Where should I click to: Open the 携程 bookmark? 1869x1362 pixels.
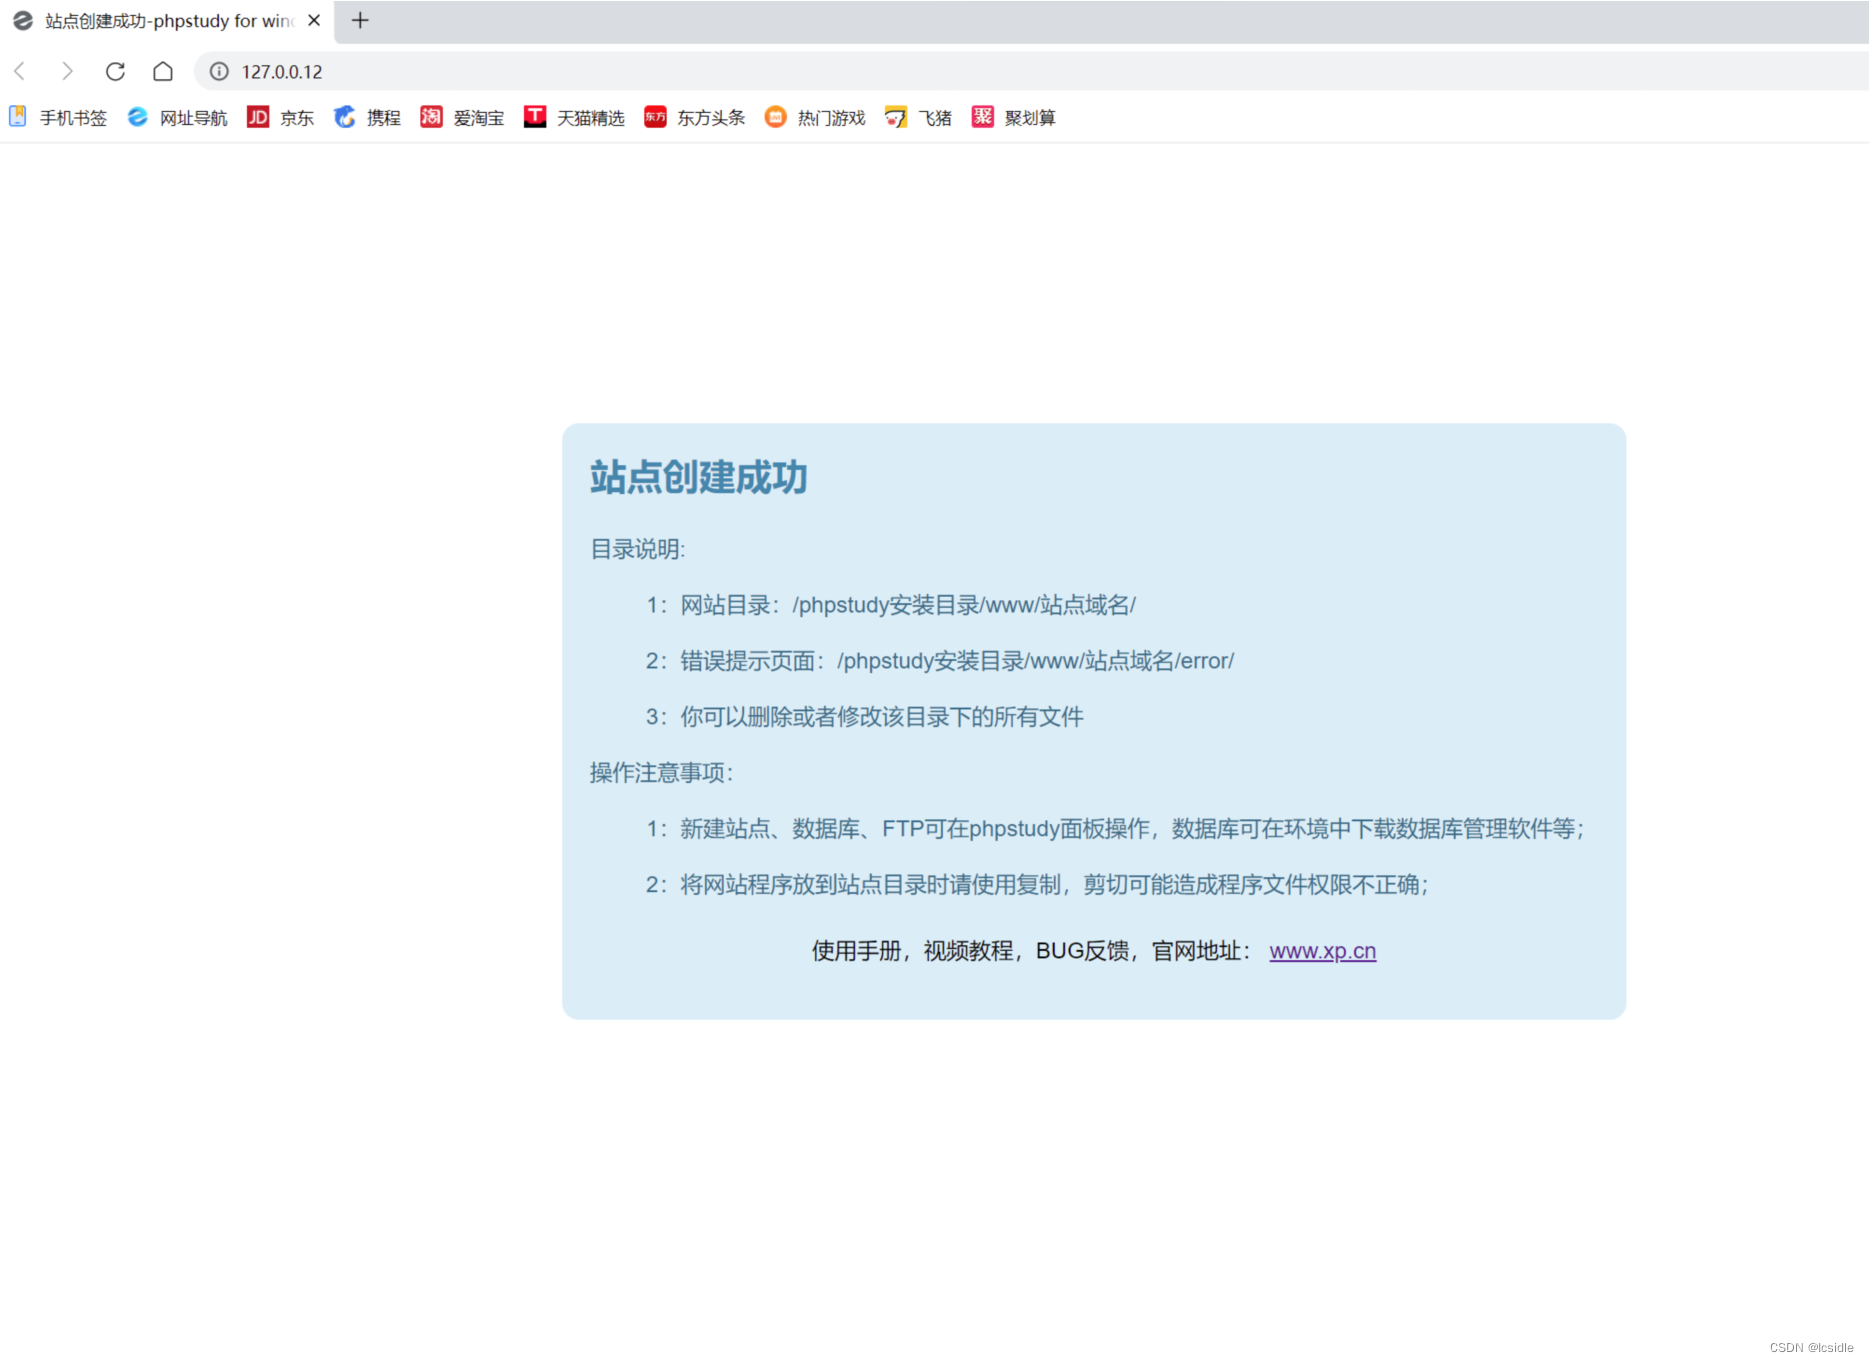coord(366,117)
